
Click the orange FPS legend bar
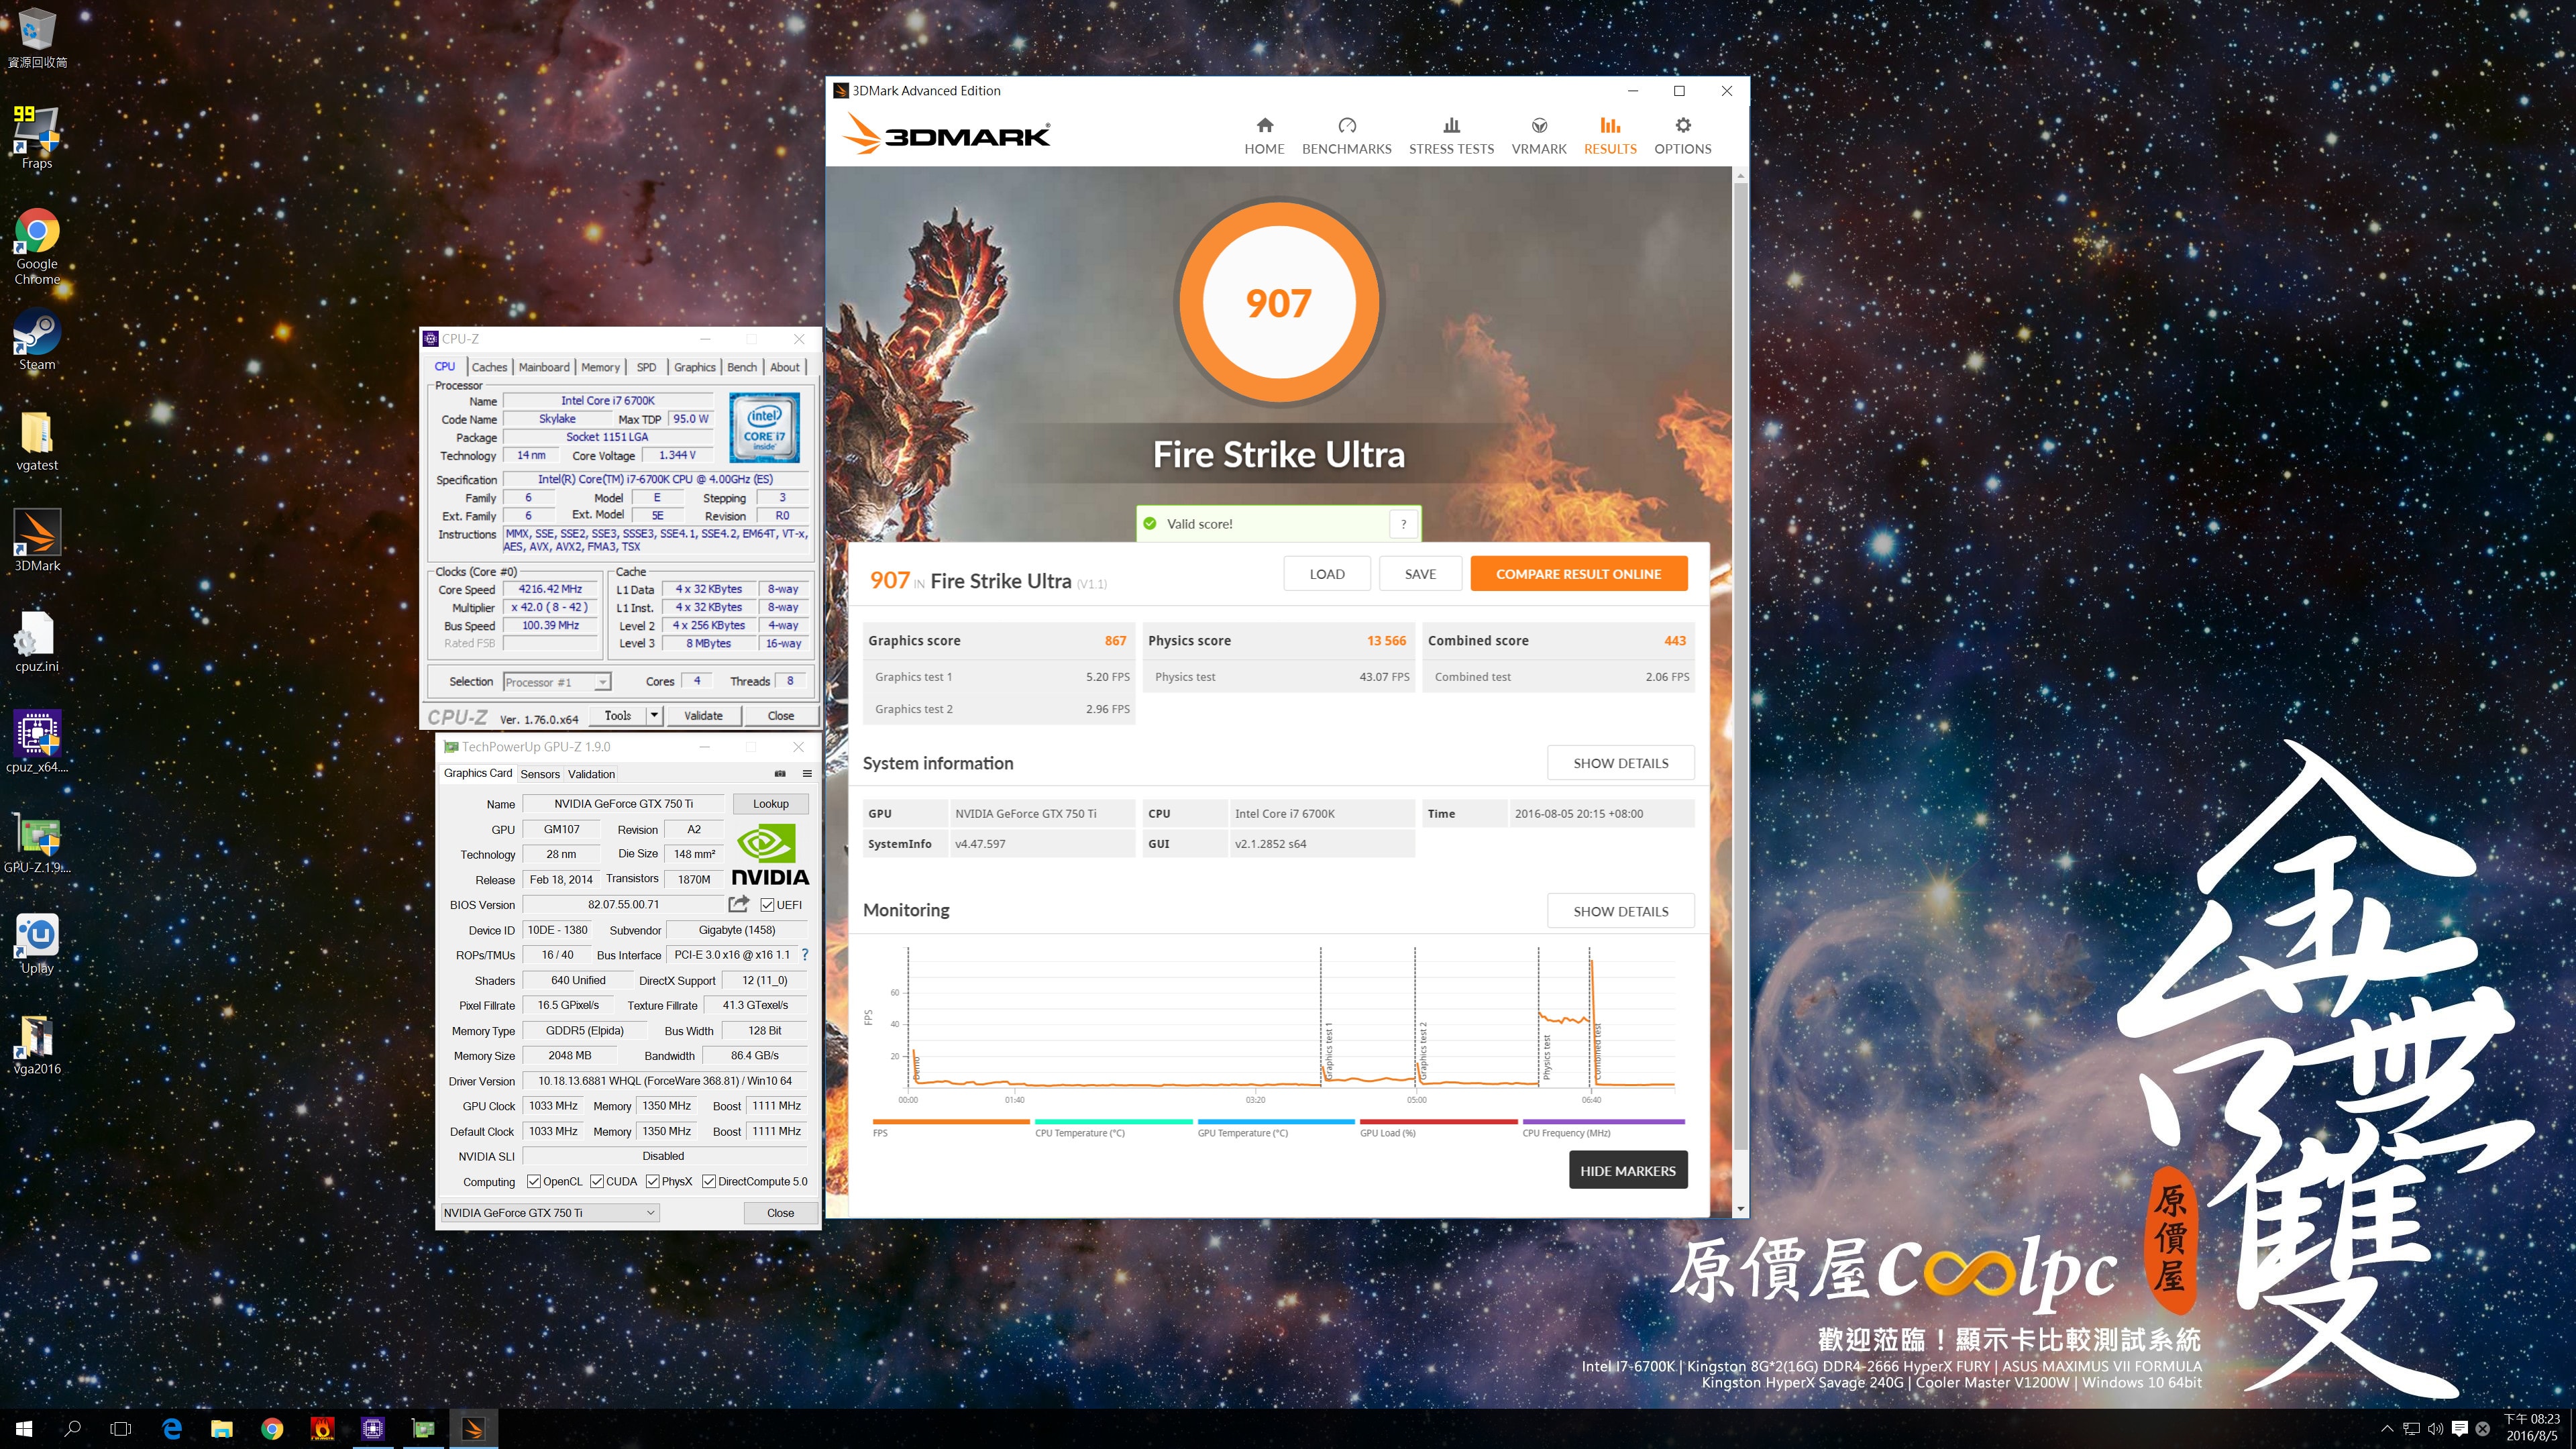pos(950,1122)
